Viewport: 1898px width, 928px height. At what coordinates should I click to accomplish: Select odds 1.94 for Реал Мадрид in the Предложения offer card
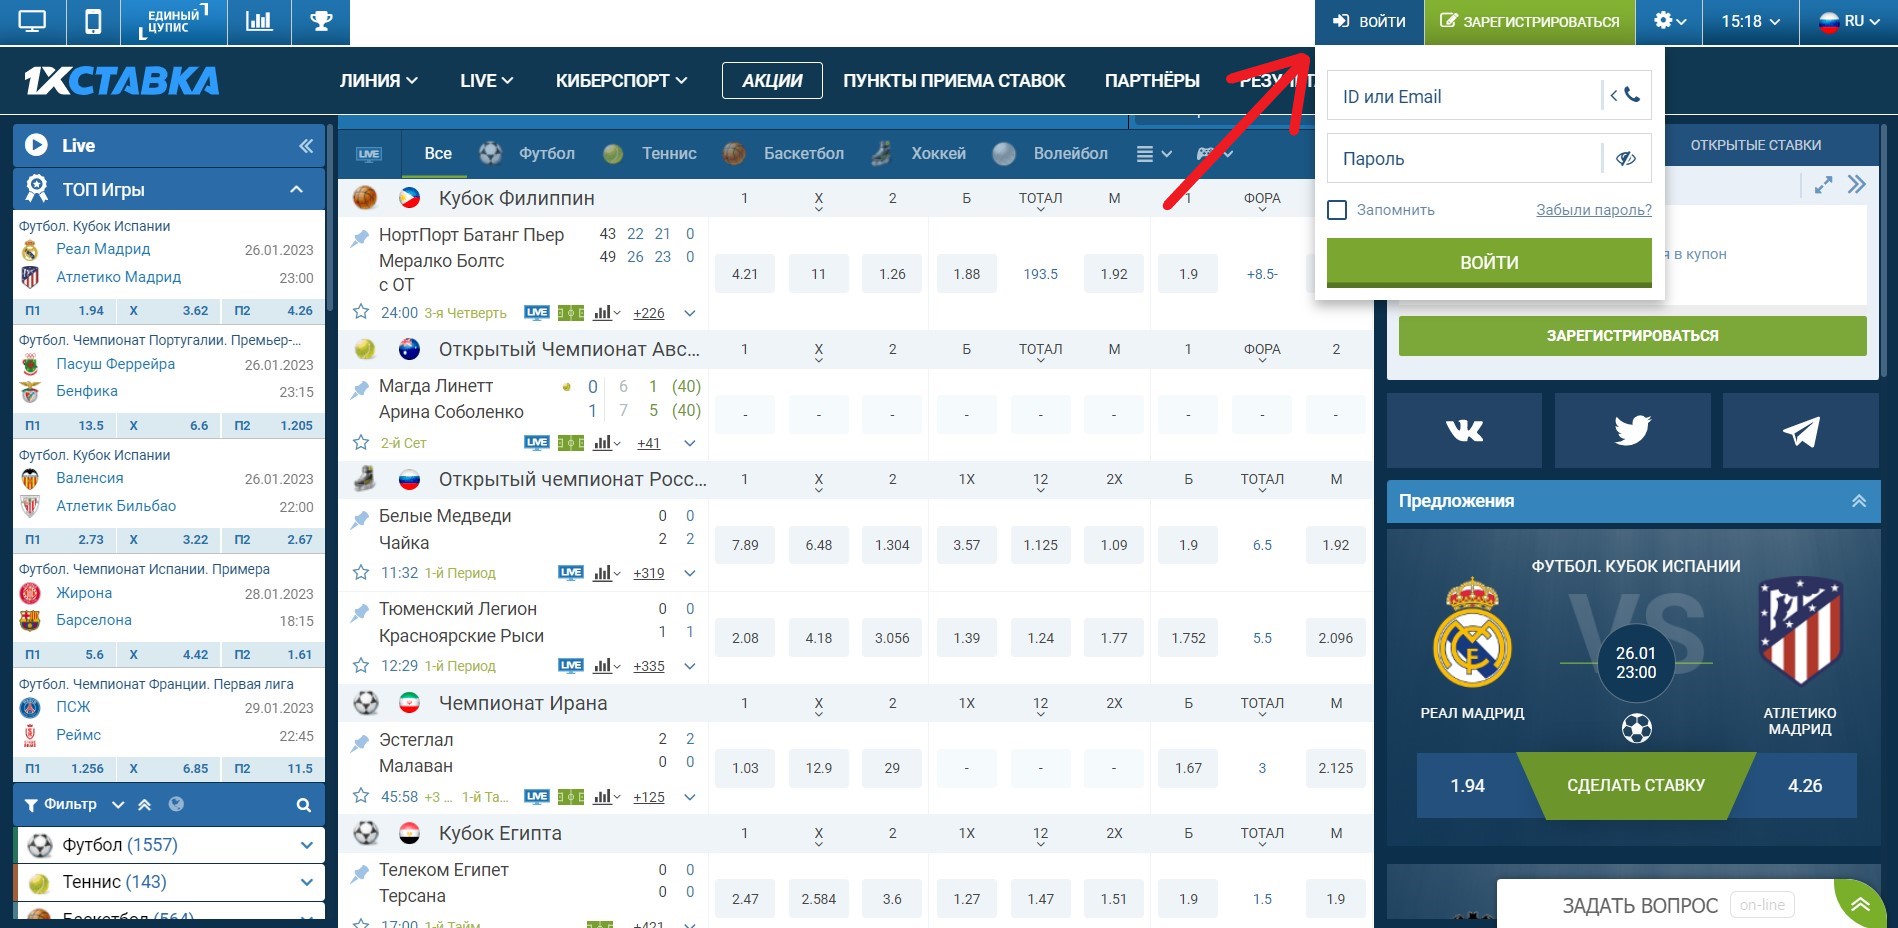tap(1467, 786)
